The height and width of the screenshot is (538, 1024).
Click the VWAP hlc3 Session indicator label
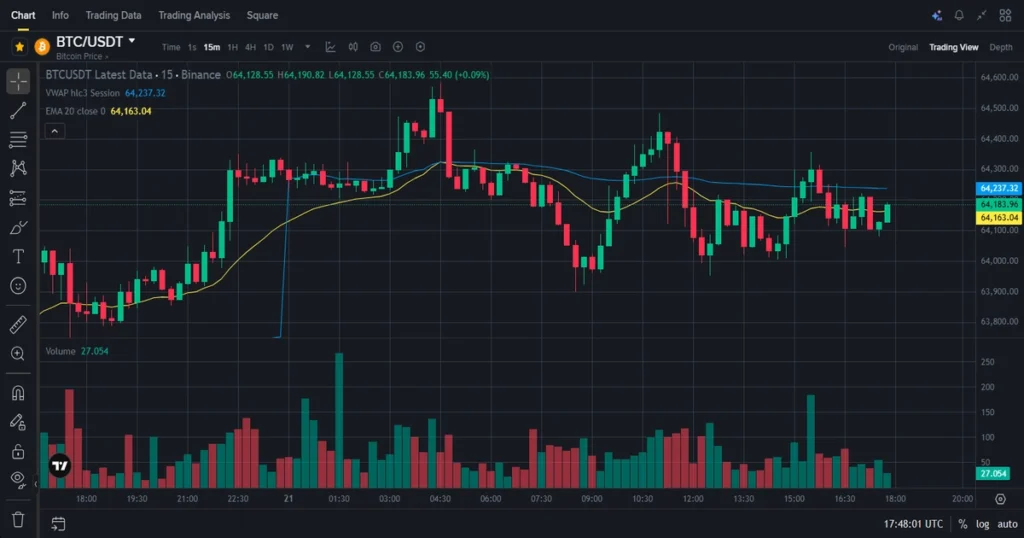coord(83,93)
